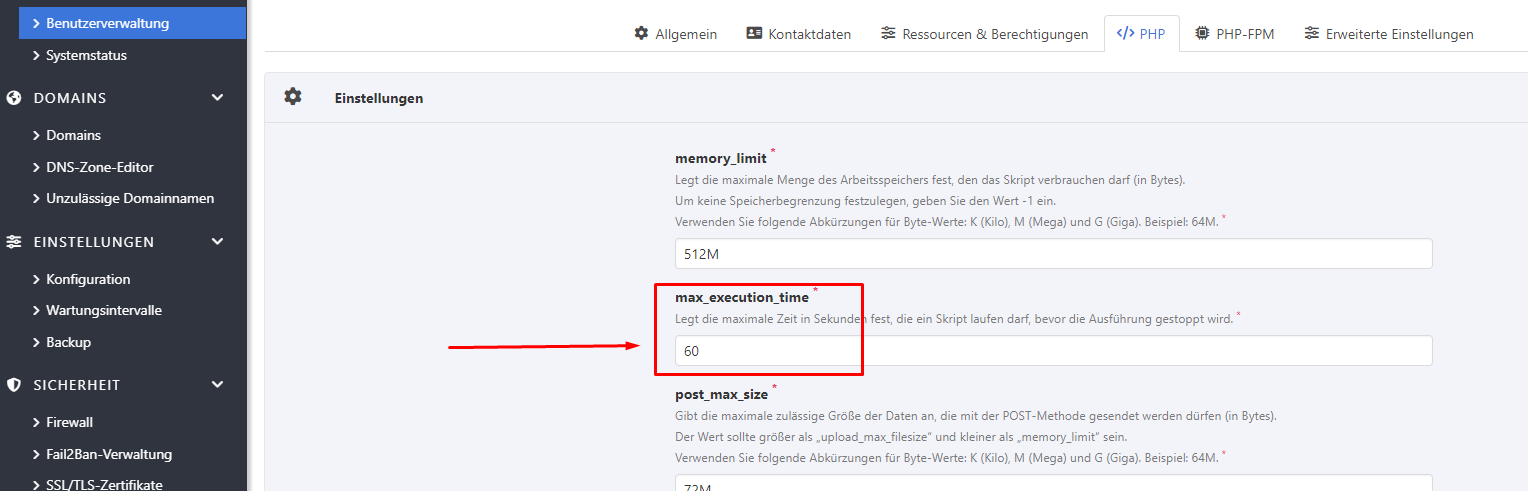Collapse the DOMAINS sidebar section

(218, 98)
